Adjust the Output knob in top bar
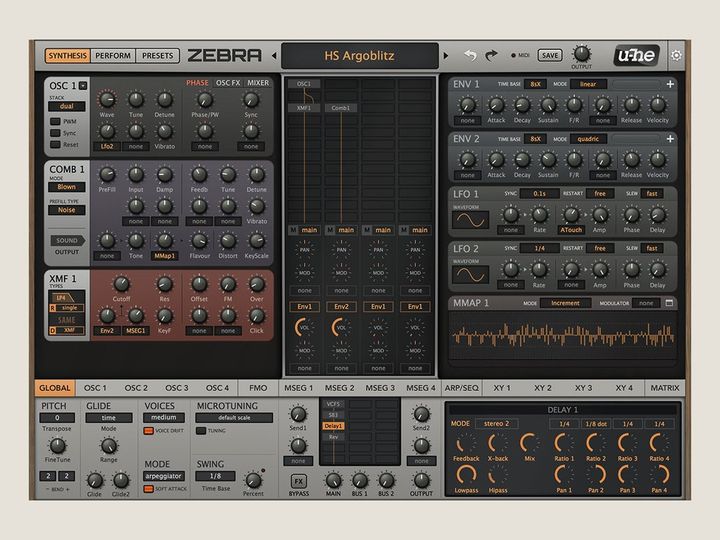Image resolution: width=720 pixels, height=540 pixels. (x=581, y=54)
